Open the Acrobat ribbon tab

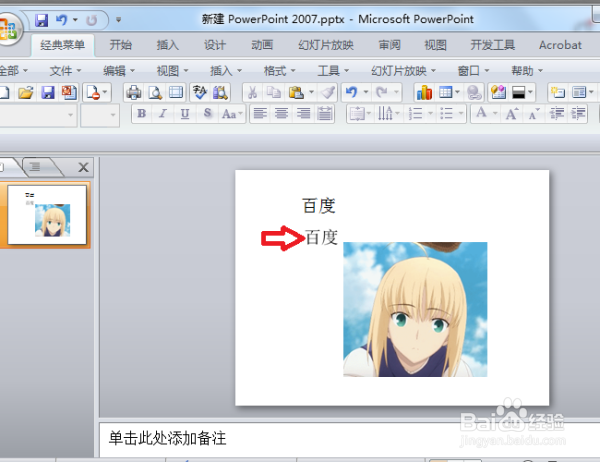(560, 45)
